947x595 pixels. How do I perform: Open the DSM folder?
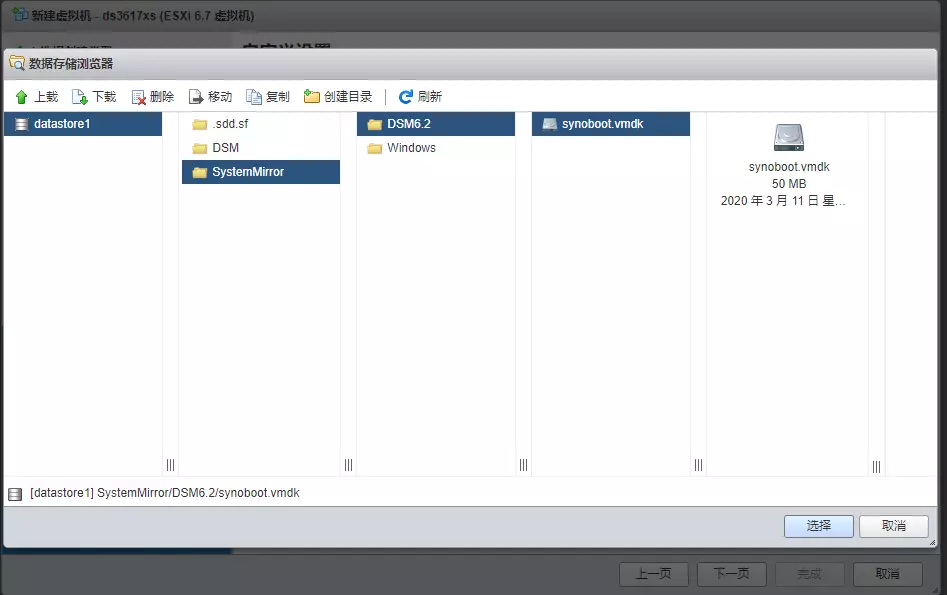220,147
